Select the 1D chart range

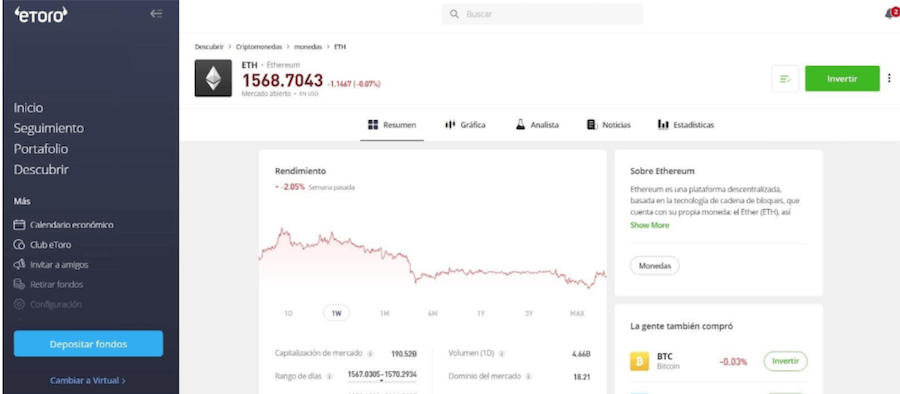pyautogui.click(x=288, y=314)
